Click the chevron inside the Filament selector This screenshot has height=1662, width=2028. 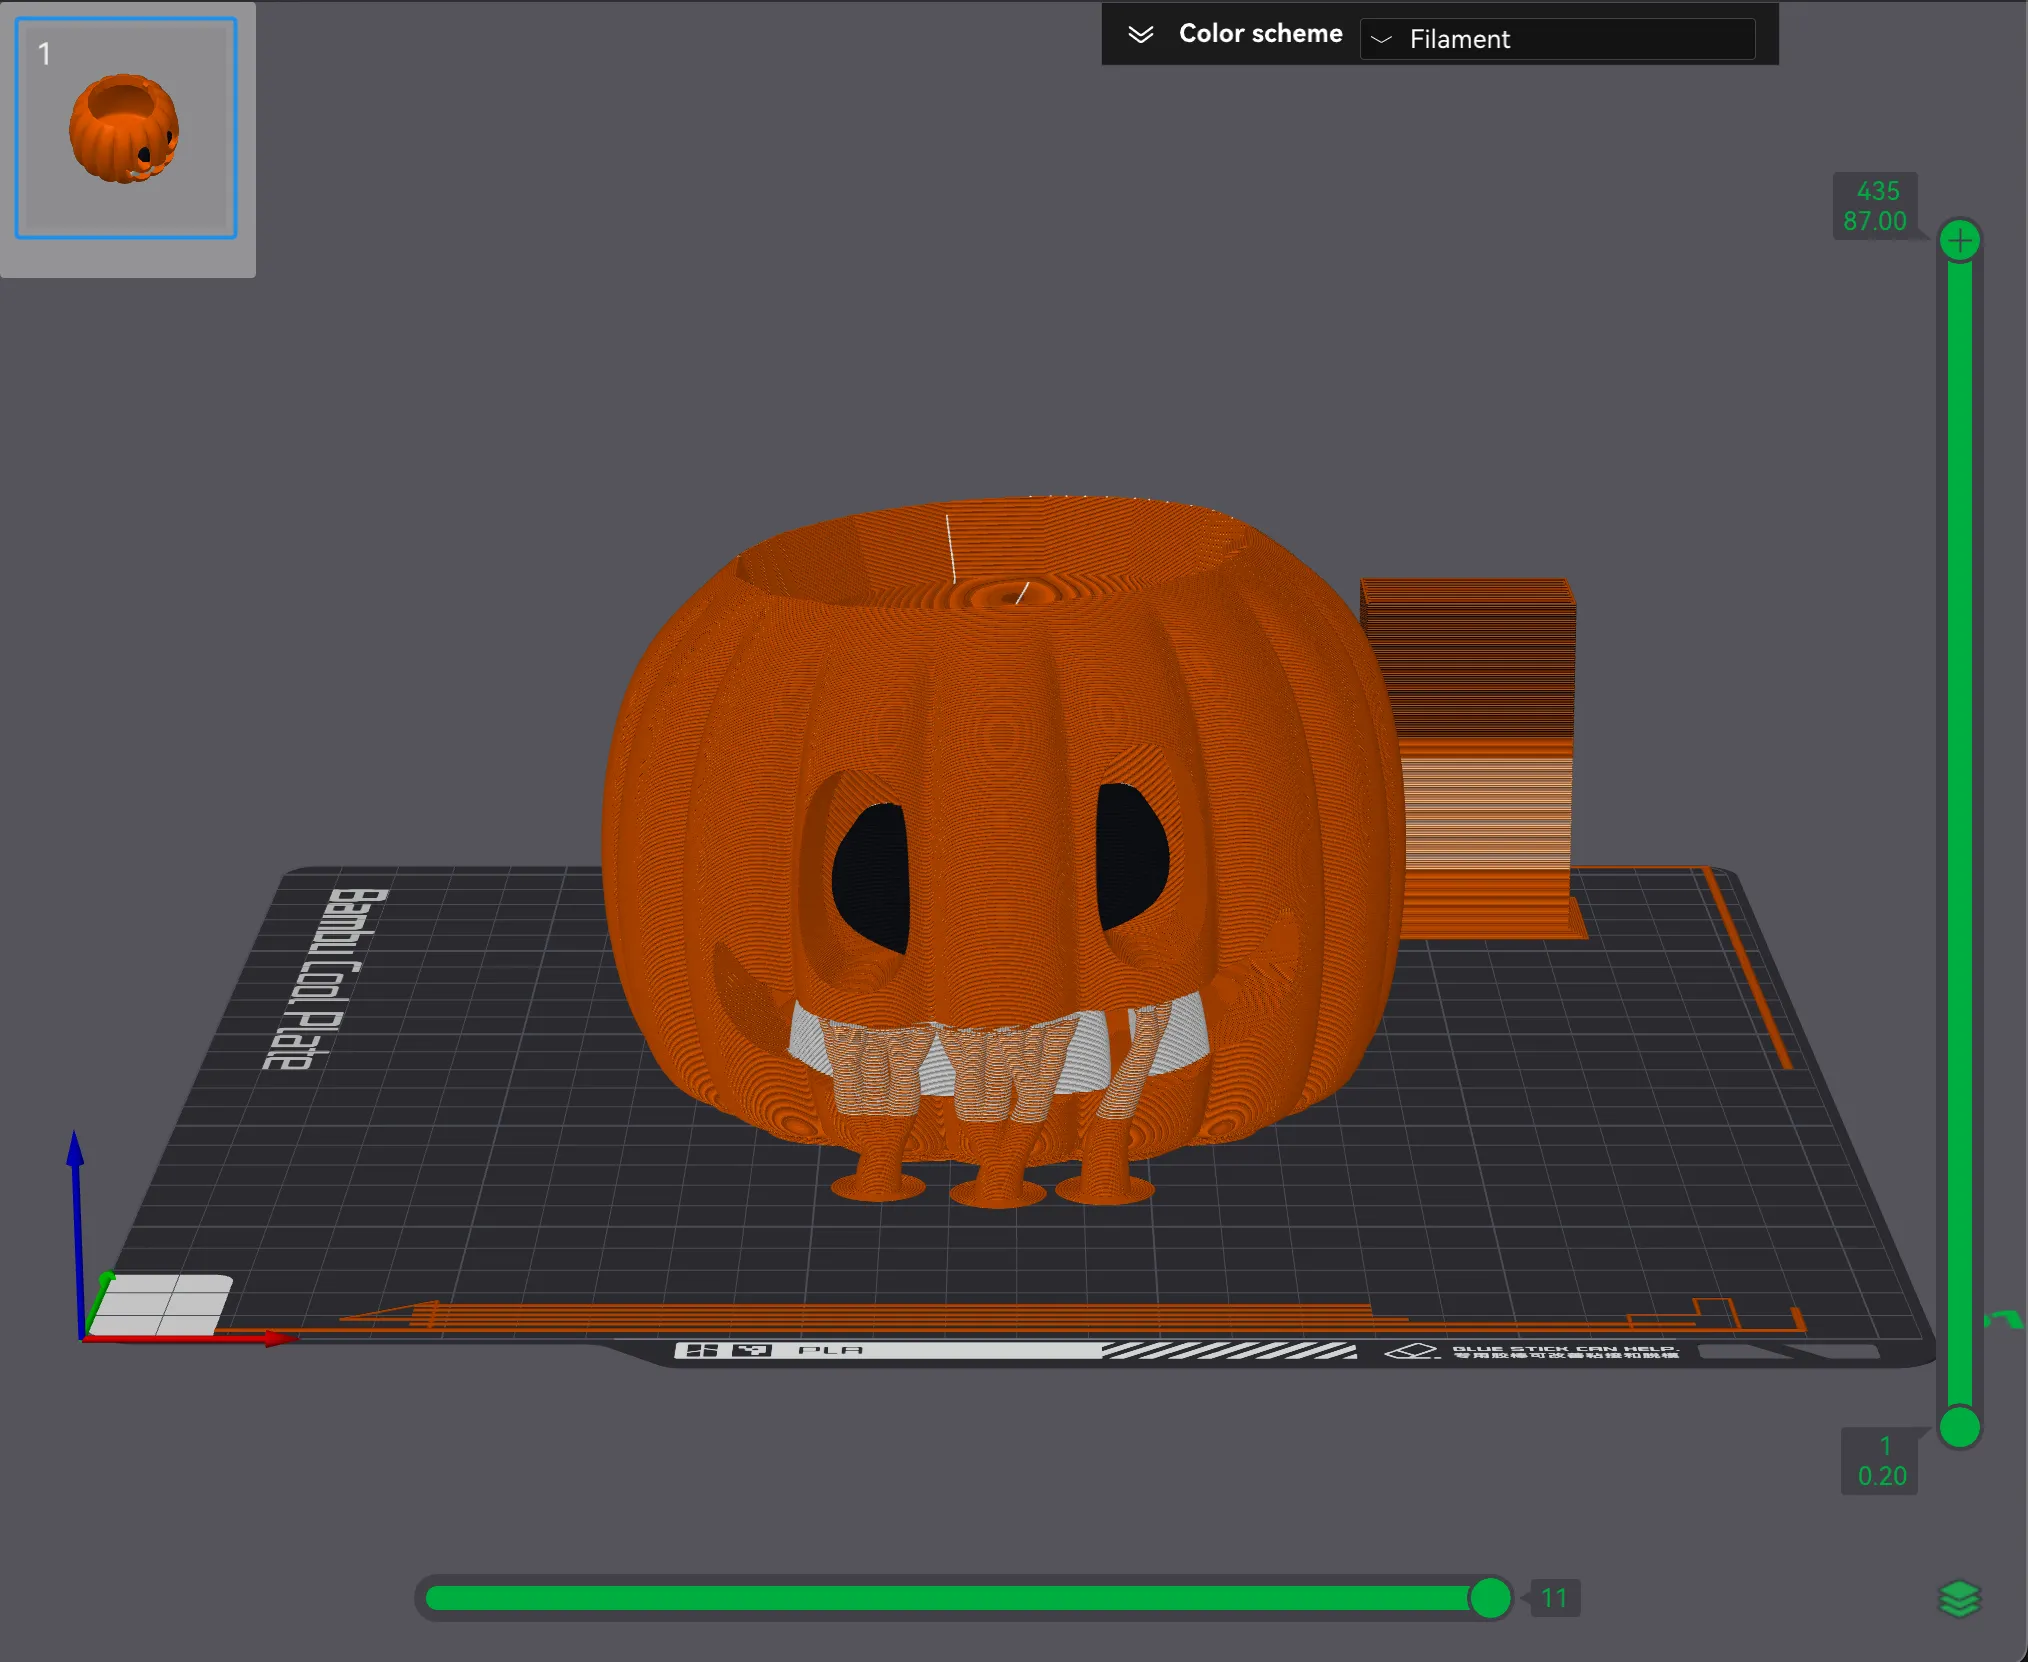1384,41
